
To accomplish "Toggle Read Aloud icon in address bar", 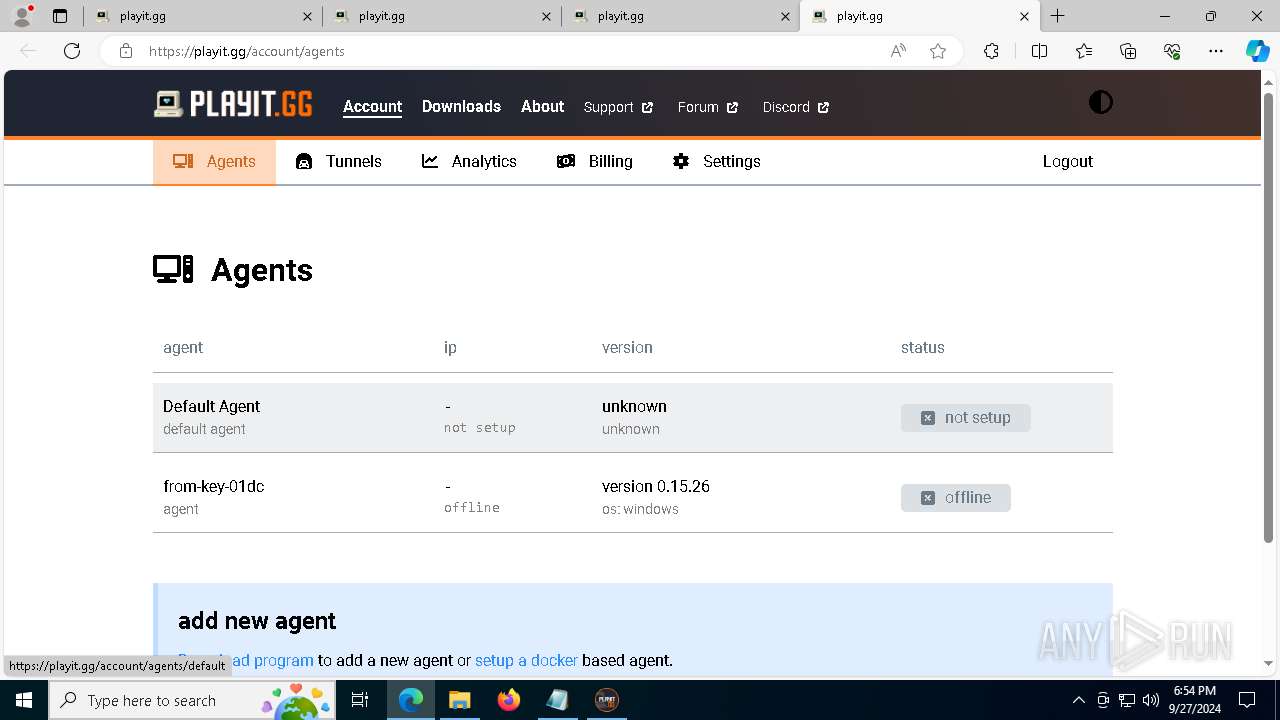I will click(x=898, y=51).
